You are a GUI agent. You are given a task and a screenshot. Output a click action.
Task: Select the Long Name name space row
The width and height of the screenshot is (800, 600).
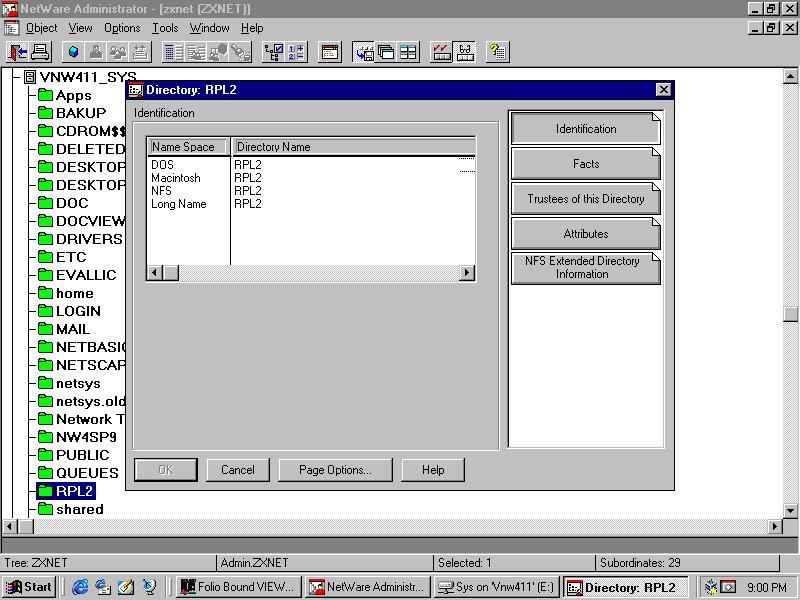pyautogui.click(x=310, y=204)
